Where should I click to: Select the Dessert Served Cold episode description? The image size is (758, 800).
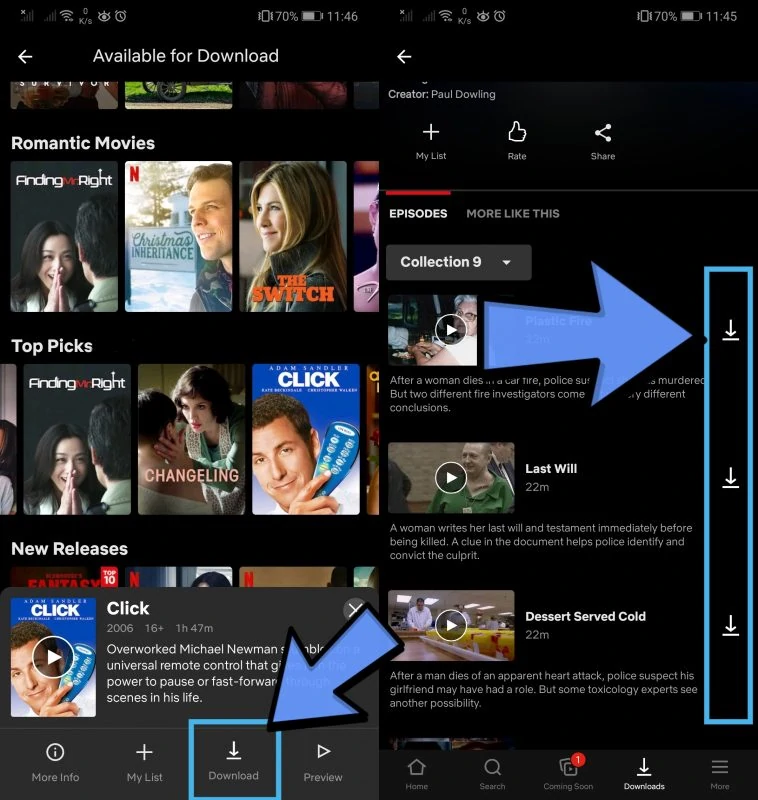(543, 689)
